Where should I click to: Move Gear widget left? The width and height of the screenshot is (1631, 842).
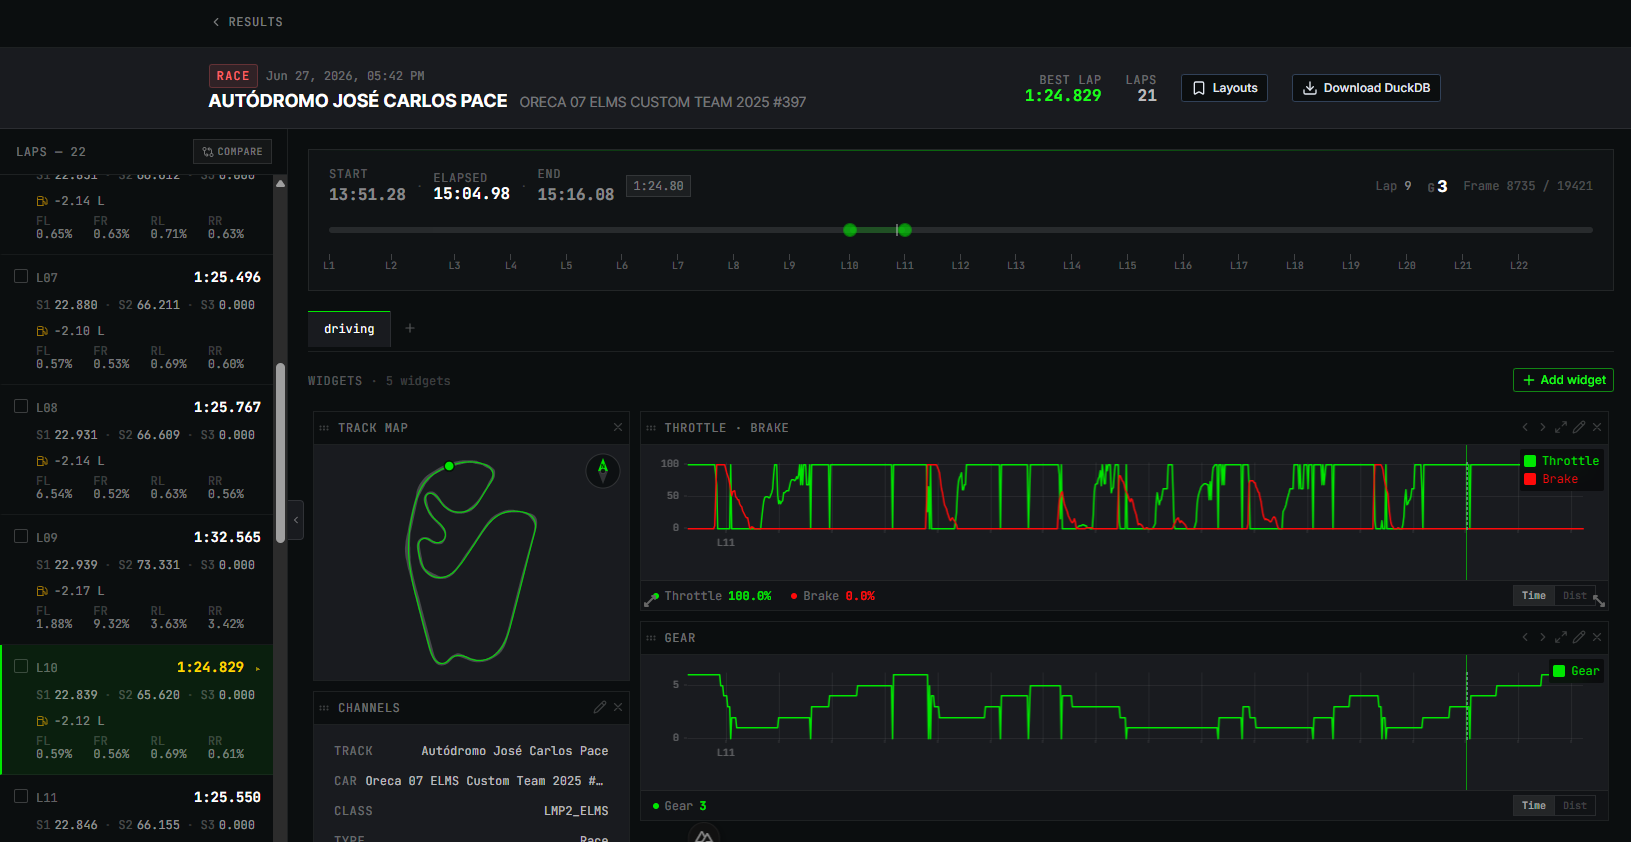[x=1525, y=637]
